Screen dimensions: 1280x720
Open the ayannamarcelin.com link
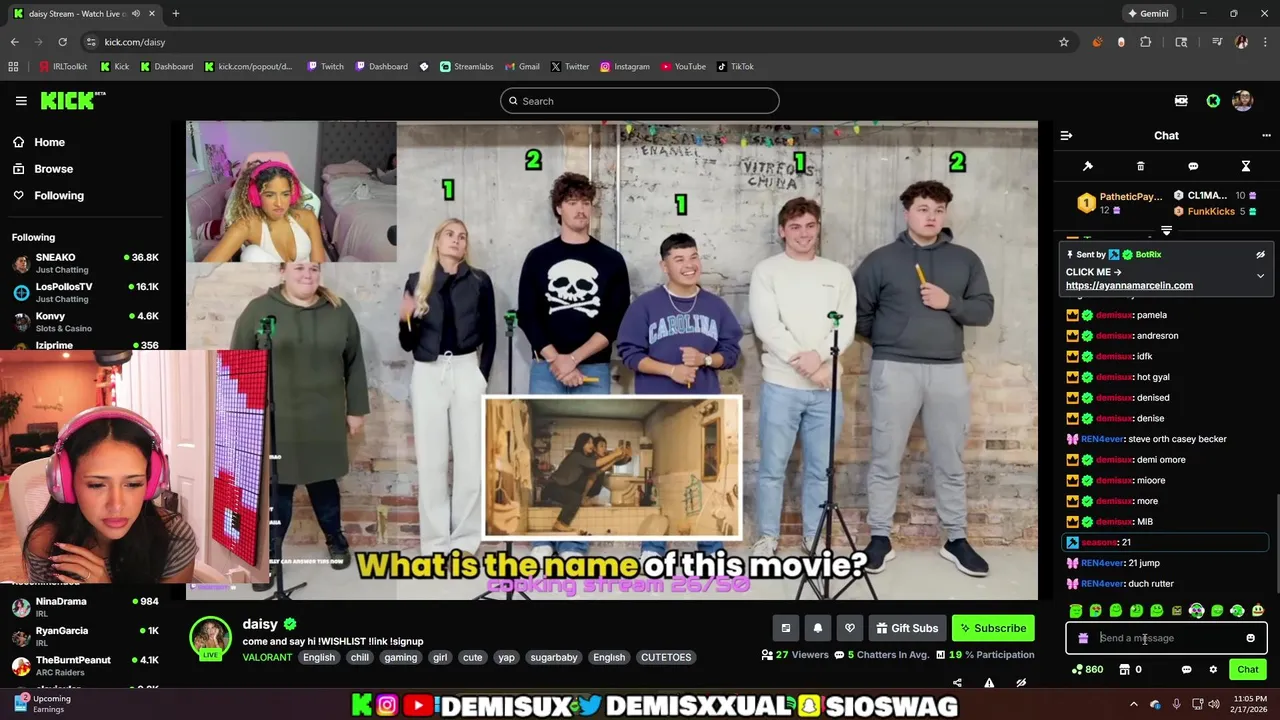(x=1129, y=285)
